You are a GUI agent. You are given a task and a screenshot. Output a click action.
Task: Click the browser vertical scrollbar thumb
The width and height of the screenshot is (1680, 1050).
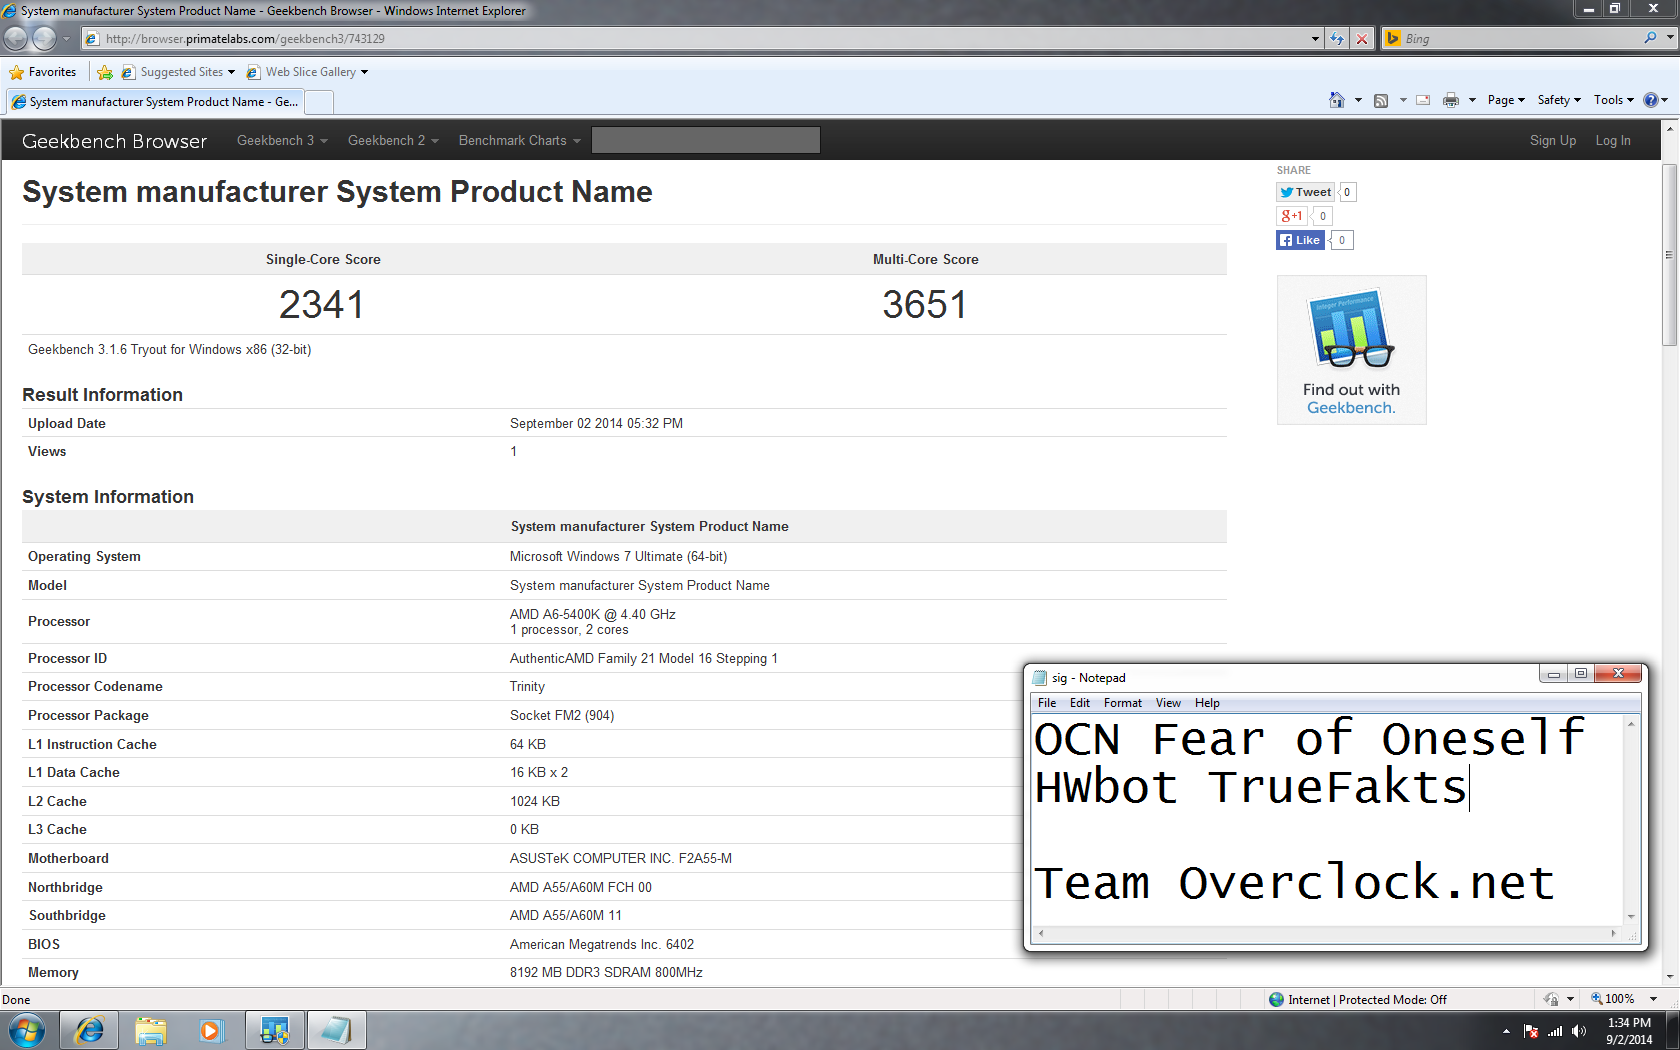(1669, 254)
